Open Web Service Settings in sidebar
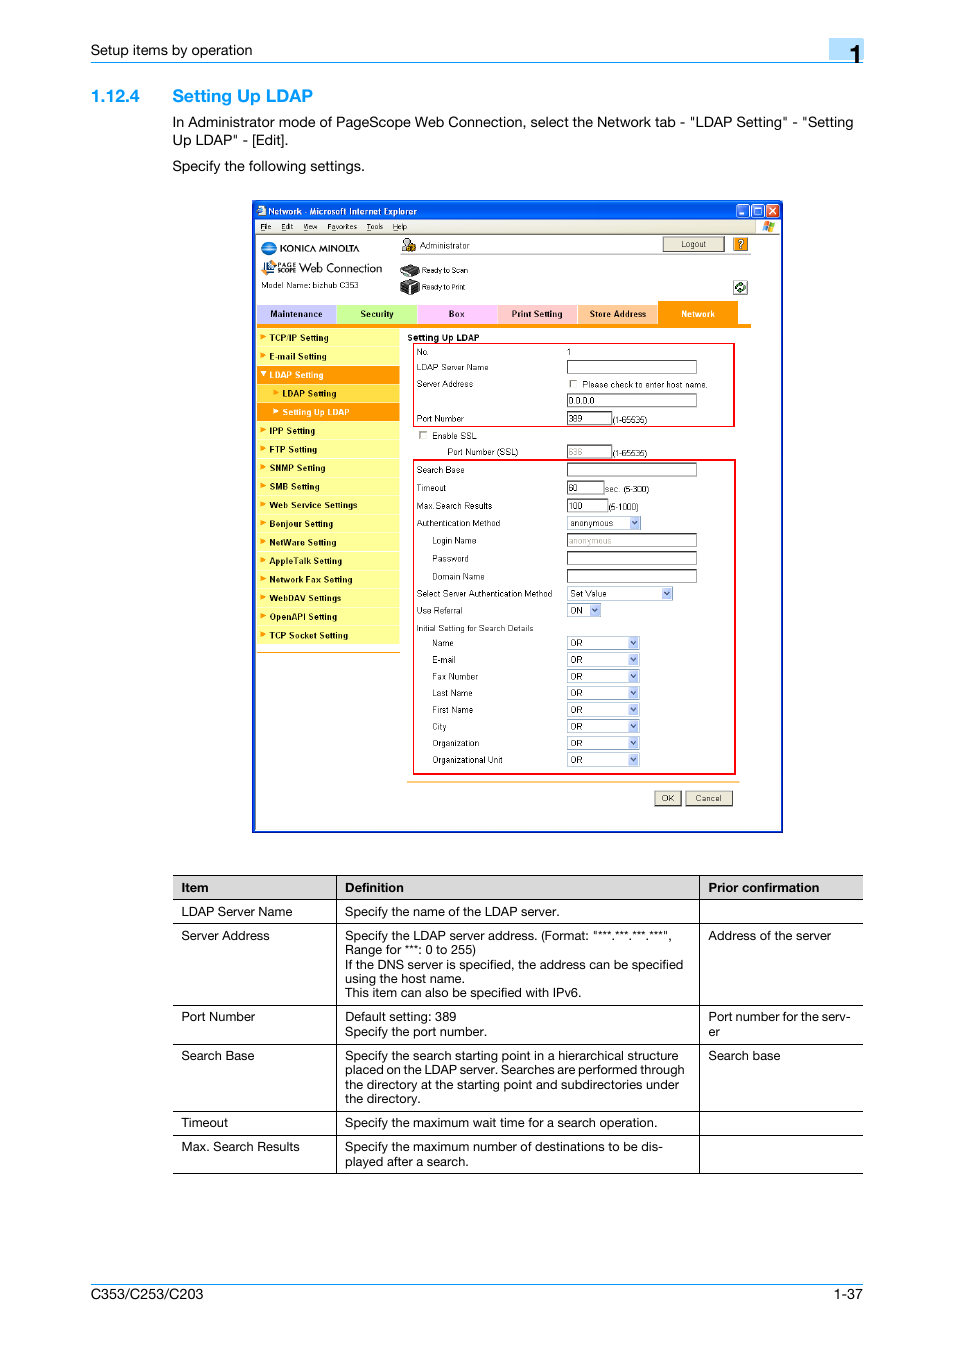This screenshot has height=1350, width=954. pos(328,505)
